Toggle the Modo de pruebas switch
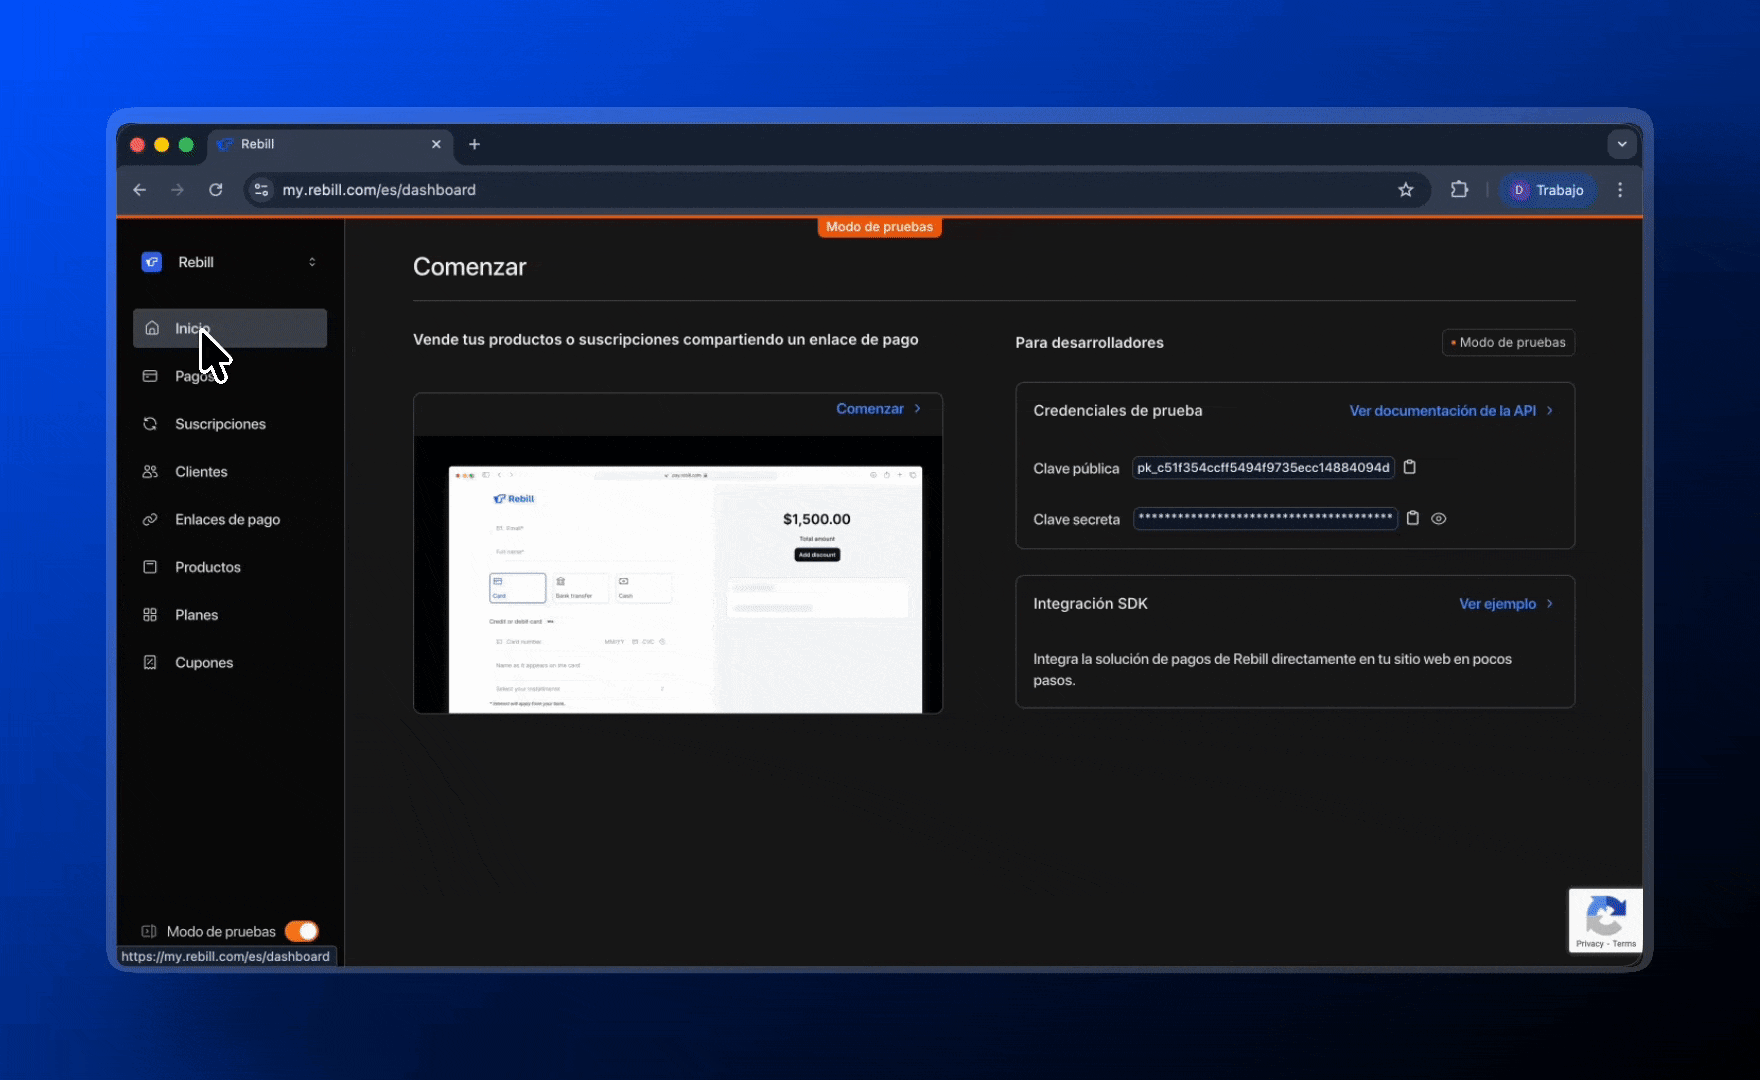Image resolution: width=1760 pixels, height=1080 pixels. [301, 931]
